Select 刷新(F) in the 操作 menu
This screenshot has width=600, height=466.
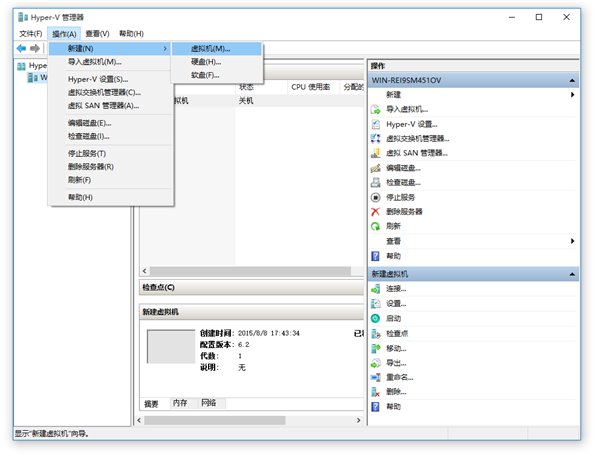pyautogui.click(x=110, y=180)
